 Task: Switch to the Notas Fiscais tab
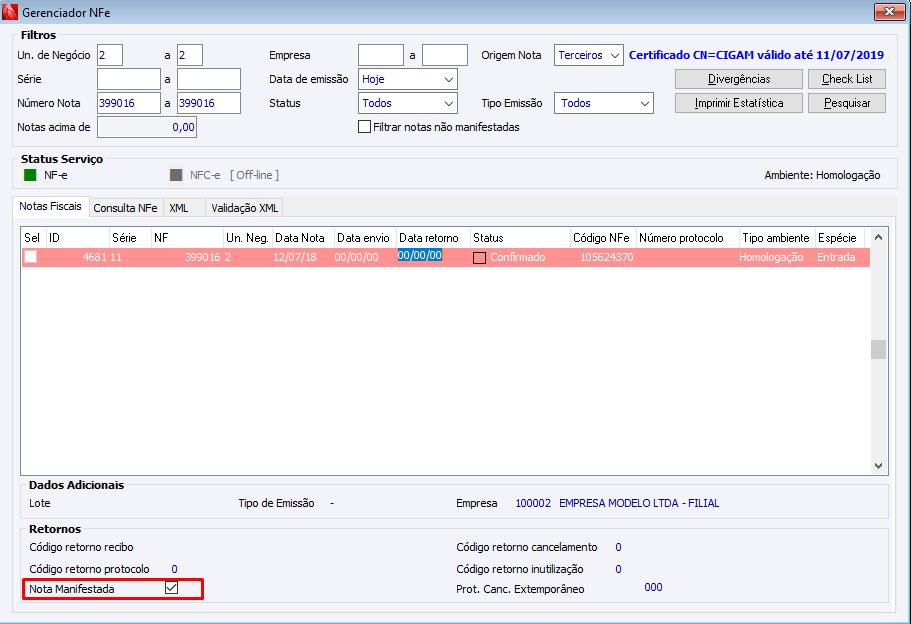click(x=51, y=206)
